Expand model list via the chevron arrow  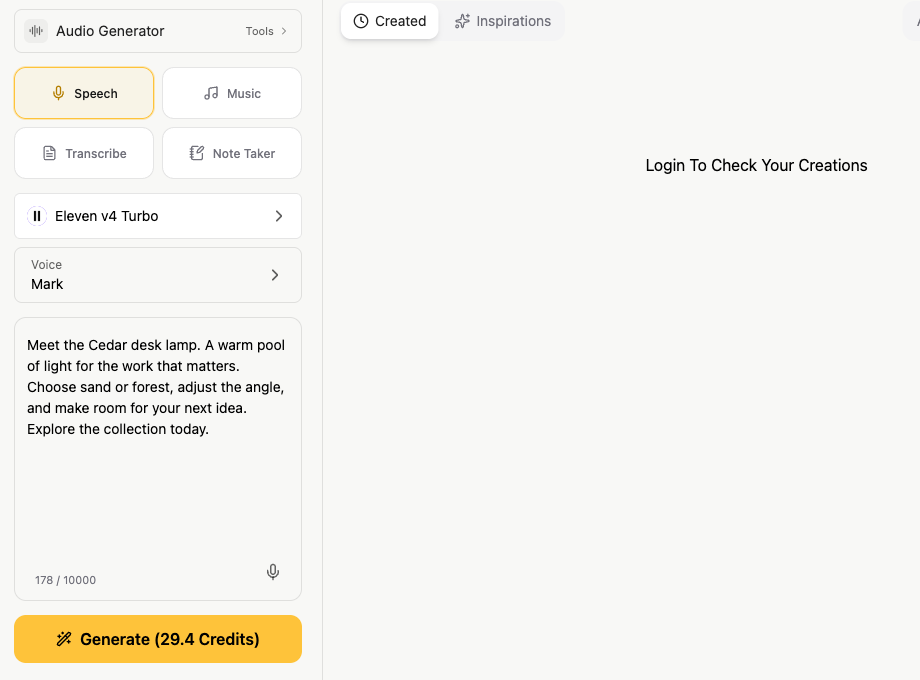[279, 216]
